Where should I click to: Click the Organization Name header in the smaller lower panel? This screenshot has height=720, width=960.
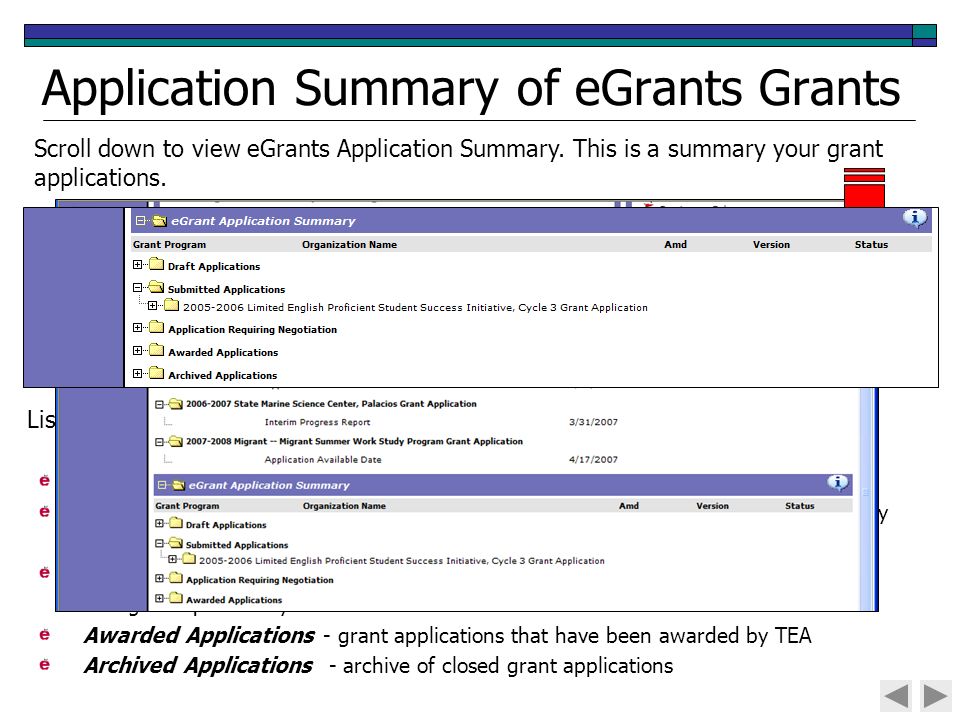[x=344, y=506]
